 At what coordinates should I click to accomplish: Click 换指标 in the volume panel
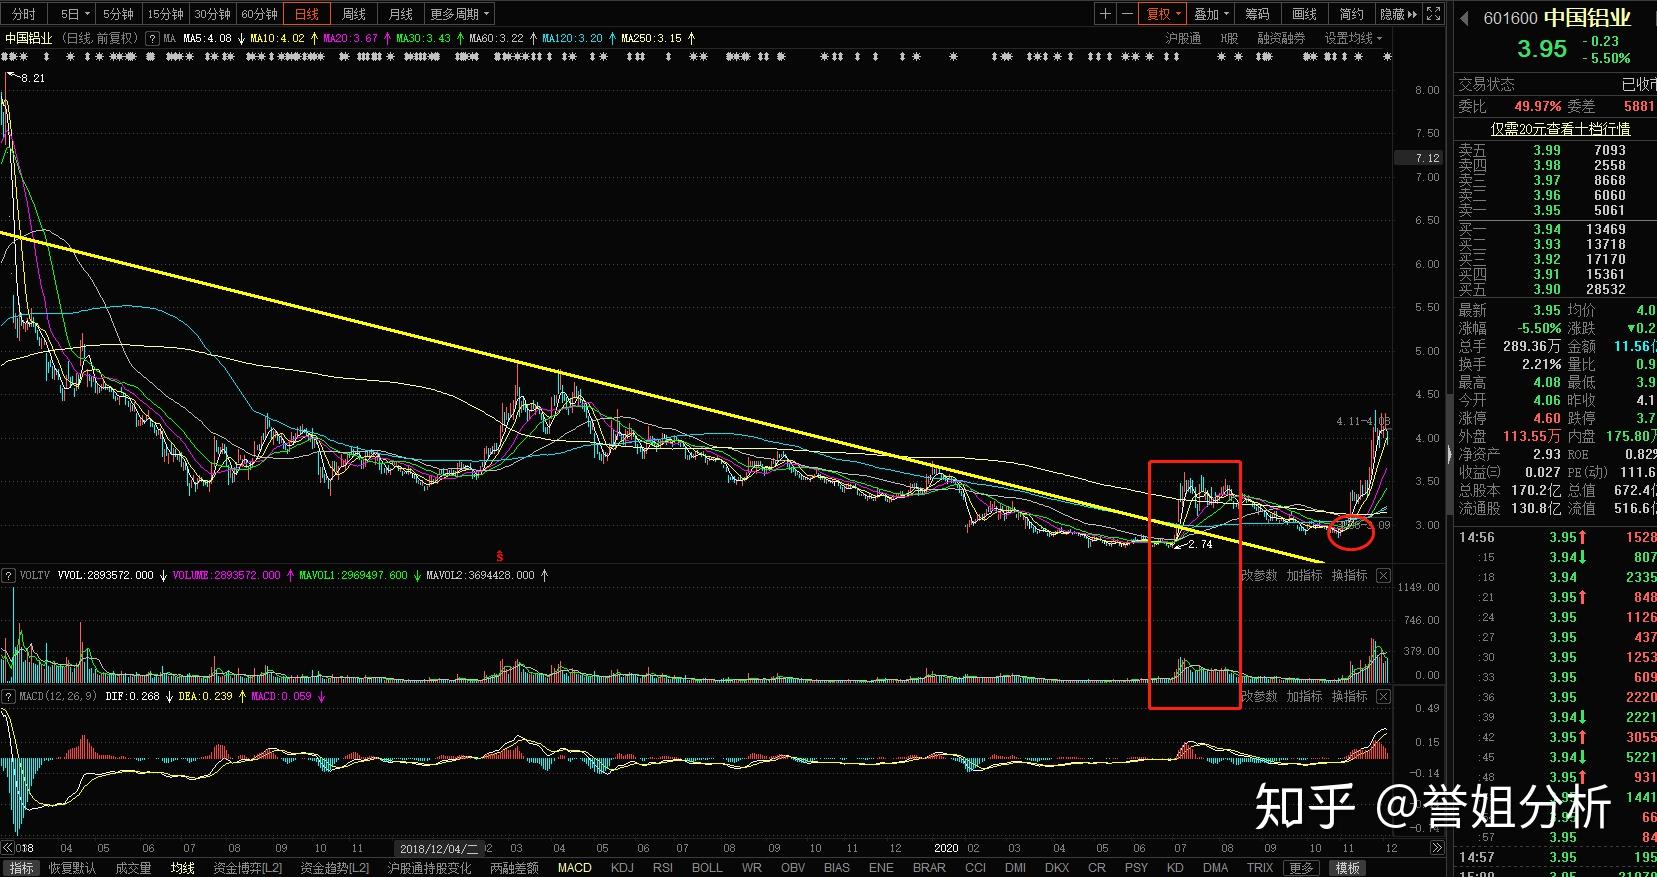tap(1350, 575)
